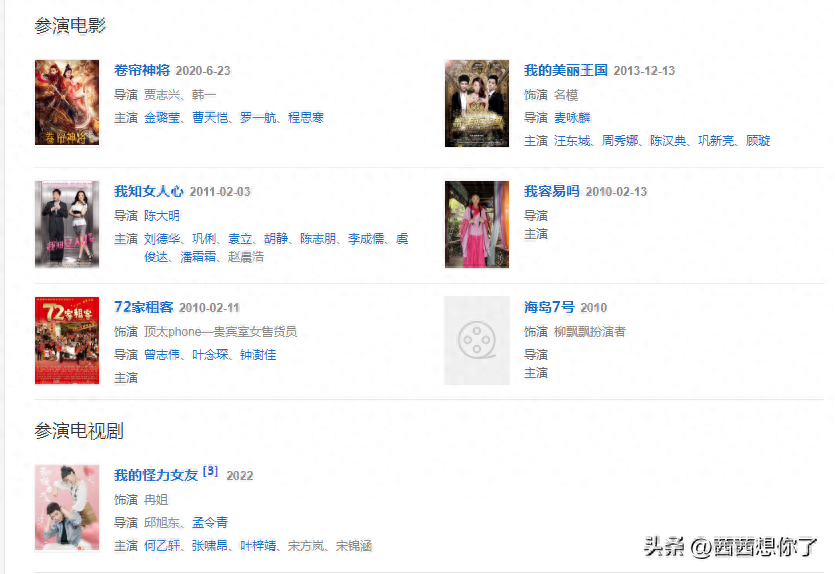Open the 卷帘神将 title link

click(x=142, y=70)
